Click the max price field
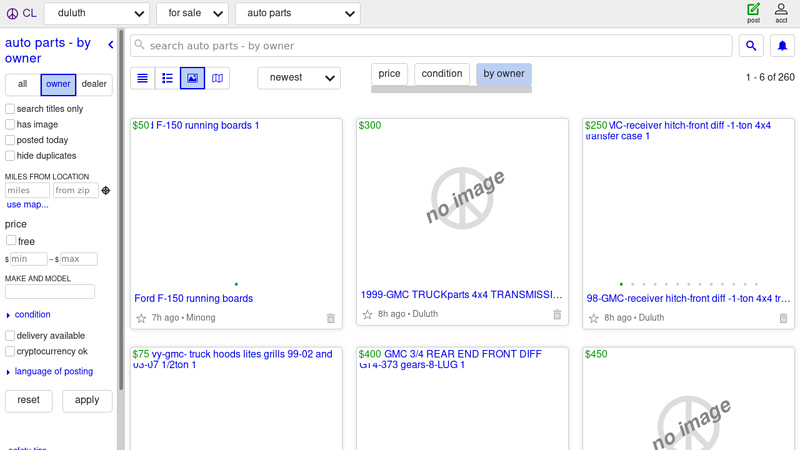 [x=79, y=259]
